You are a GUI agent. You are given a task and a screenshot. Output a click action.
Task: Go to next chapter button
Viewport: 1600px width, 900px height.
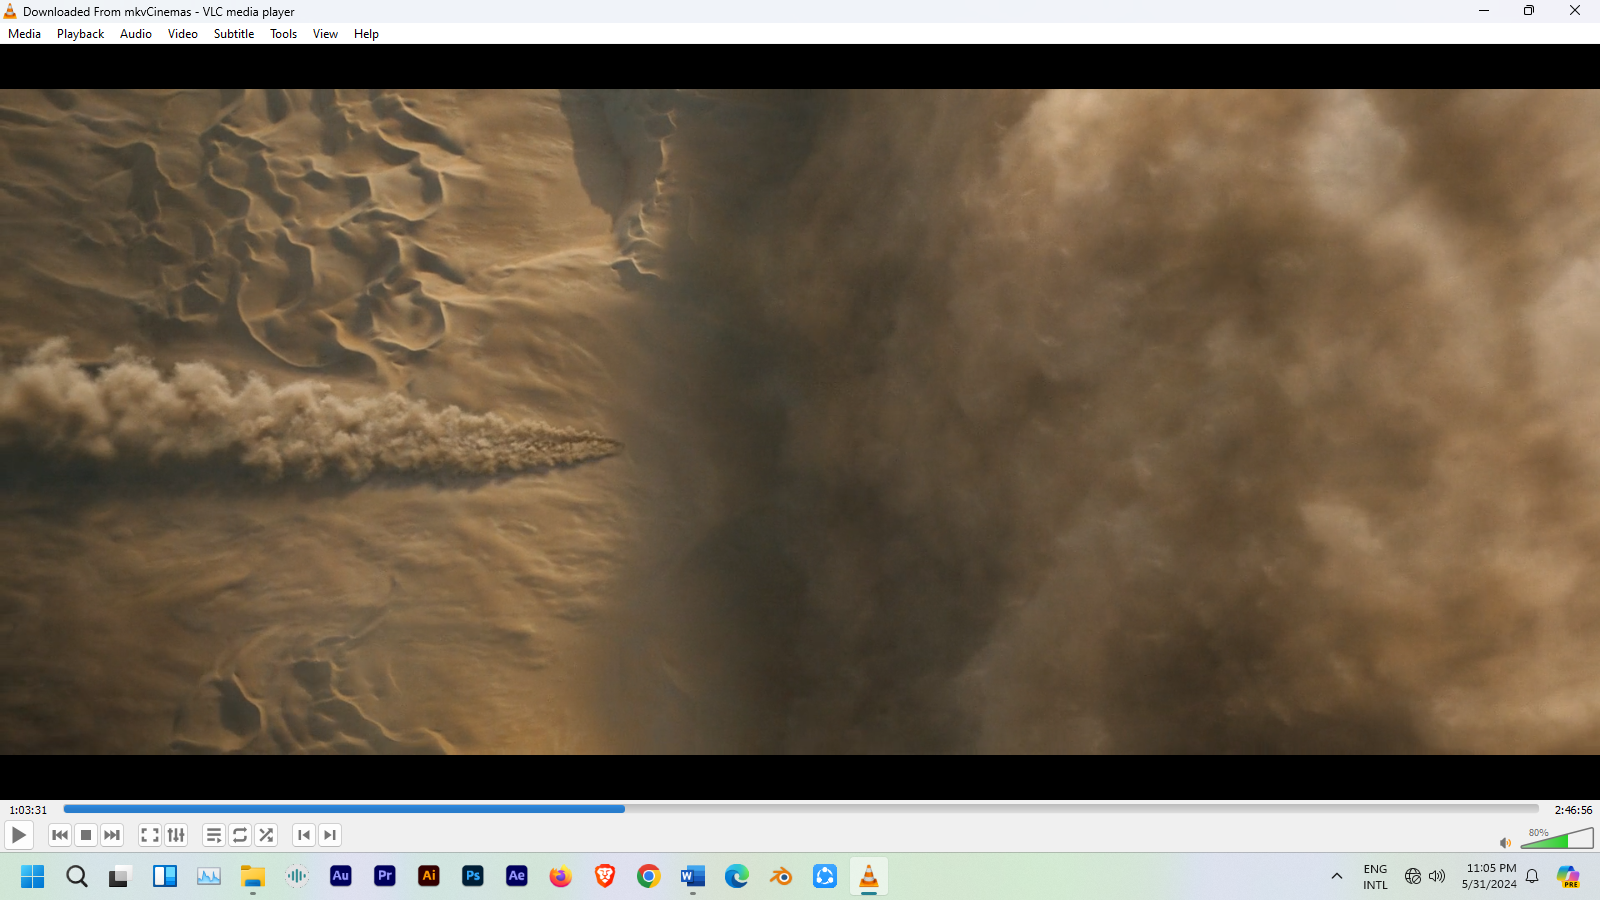(330, 835)
